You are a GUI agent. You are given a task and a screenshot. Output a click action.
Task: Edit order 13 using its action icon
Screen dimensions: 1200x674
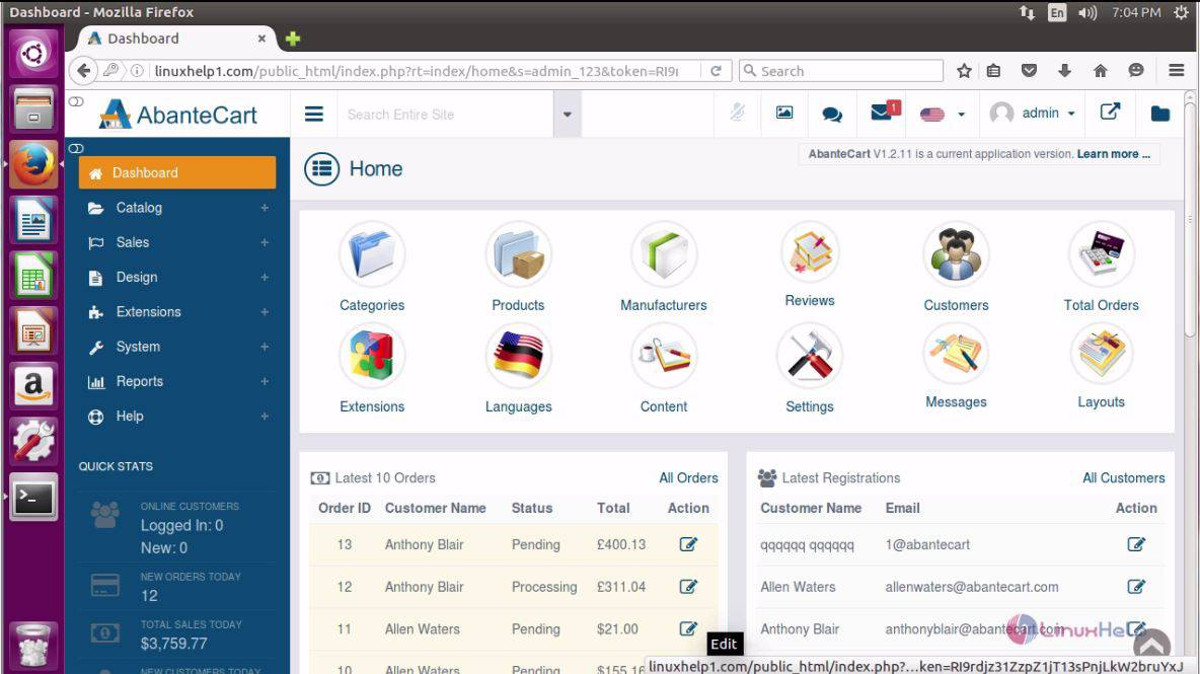pos(688,544)
